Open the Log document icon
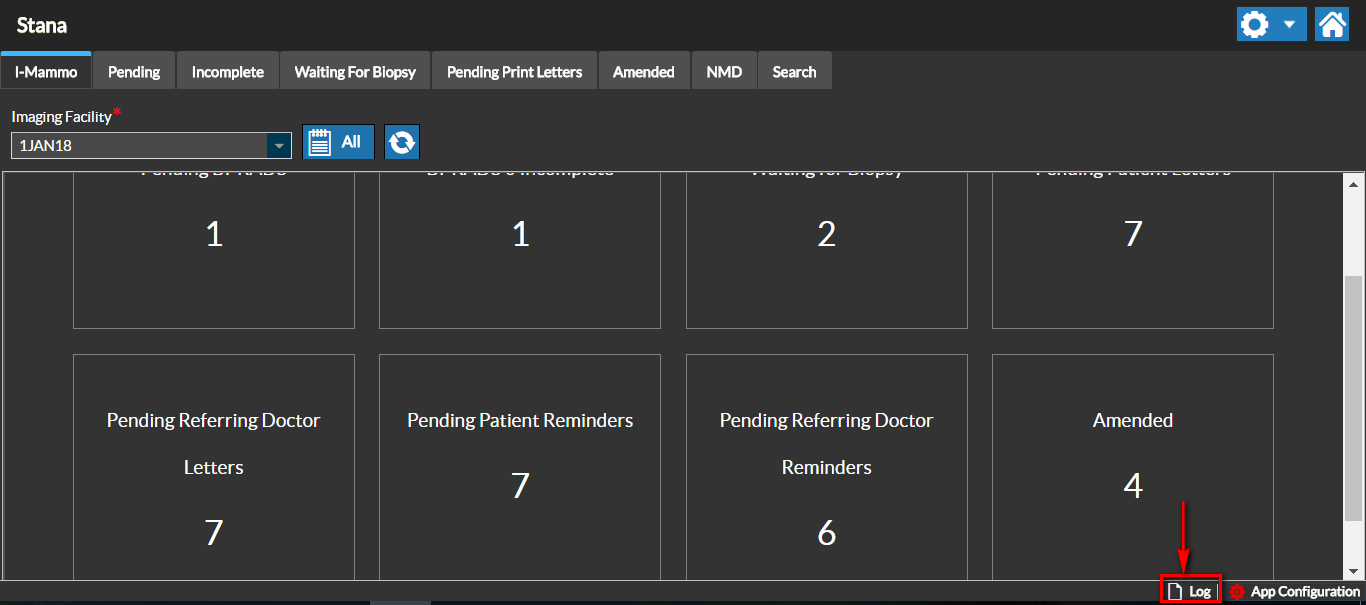 (x=1177, y=592)
